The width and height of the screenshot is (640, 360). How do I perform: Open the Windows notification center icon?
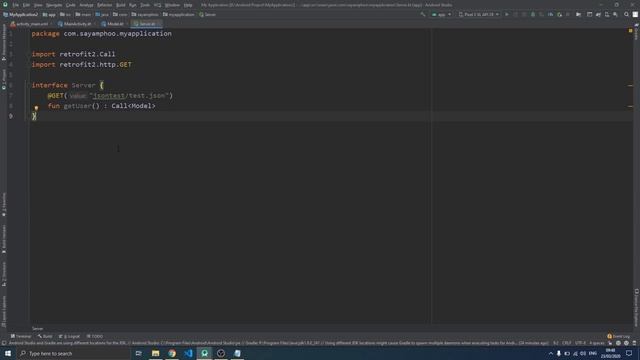(629, 353)
